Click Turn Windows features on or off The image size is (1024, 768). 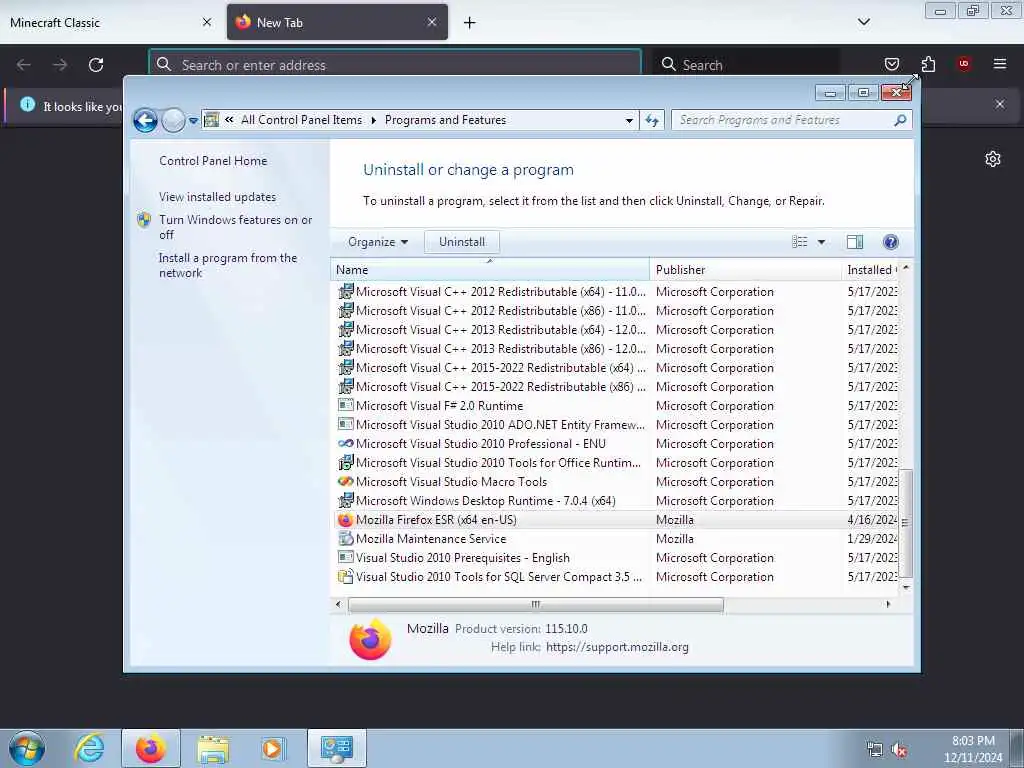tap(236, 227)
